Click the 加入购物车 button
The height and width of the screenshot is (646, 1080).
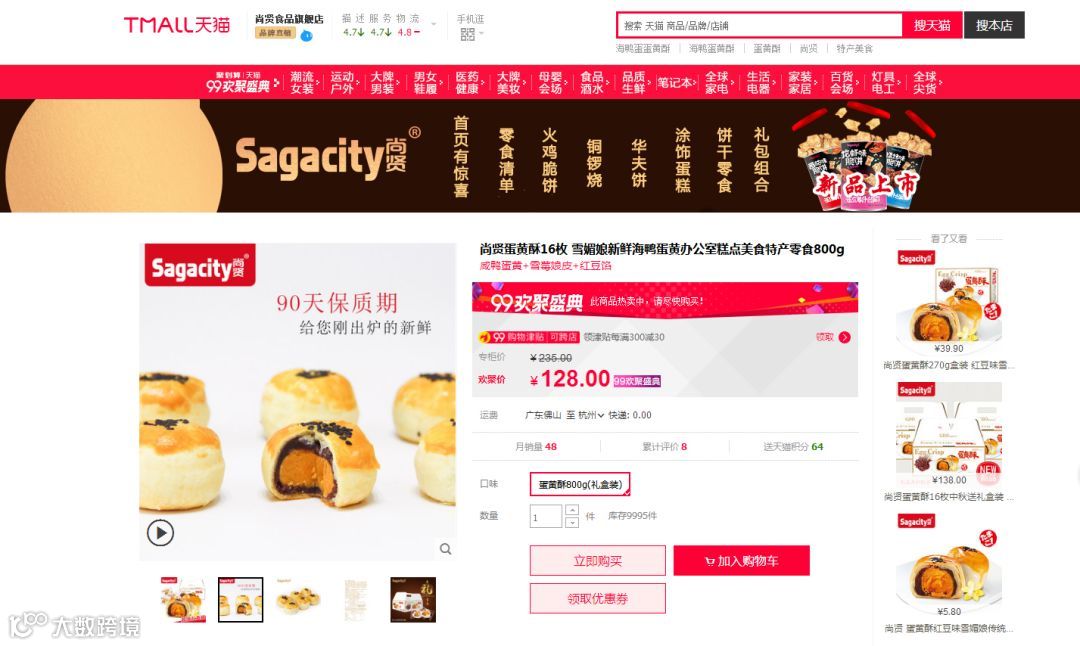(x=742, y=561)
